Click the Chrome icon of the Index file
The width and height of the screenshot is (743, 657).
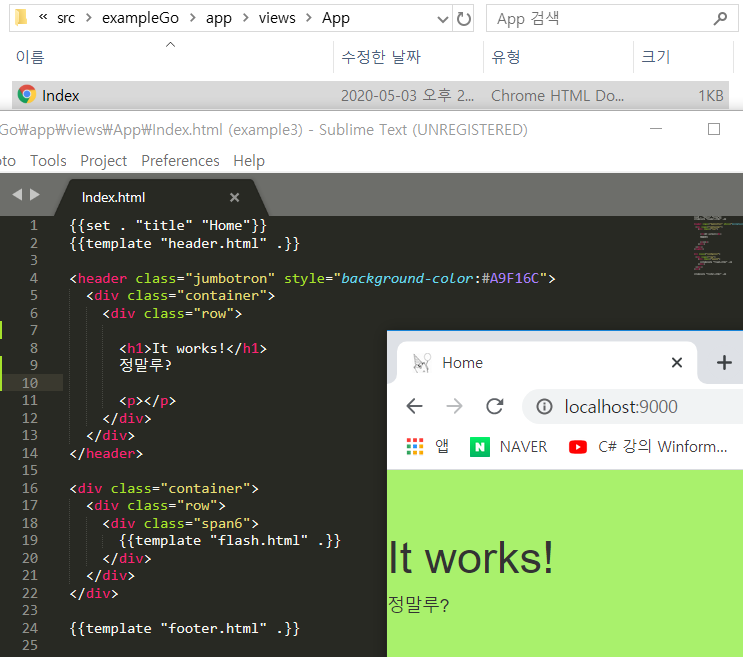point(27,95)
